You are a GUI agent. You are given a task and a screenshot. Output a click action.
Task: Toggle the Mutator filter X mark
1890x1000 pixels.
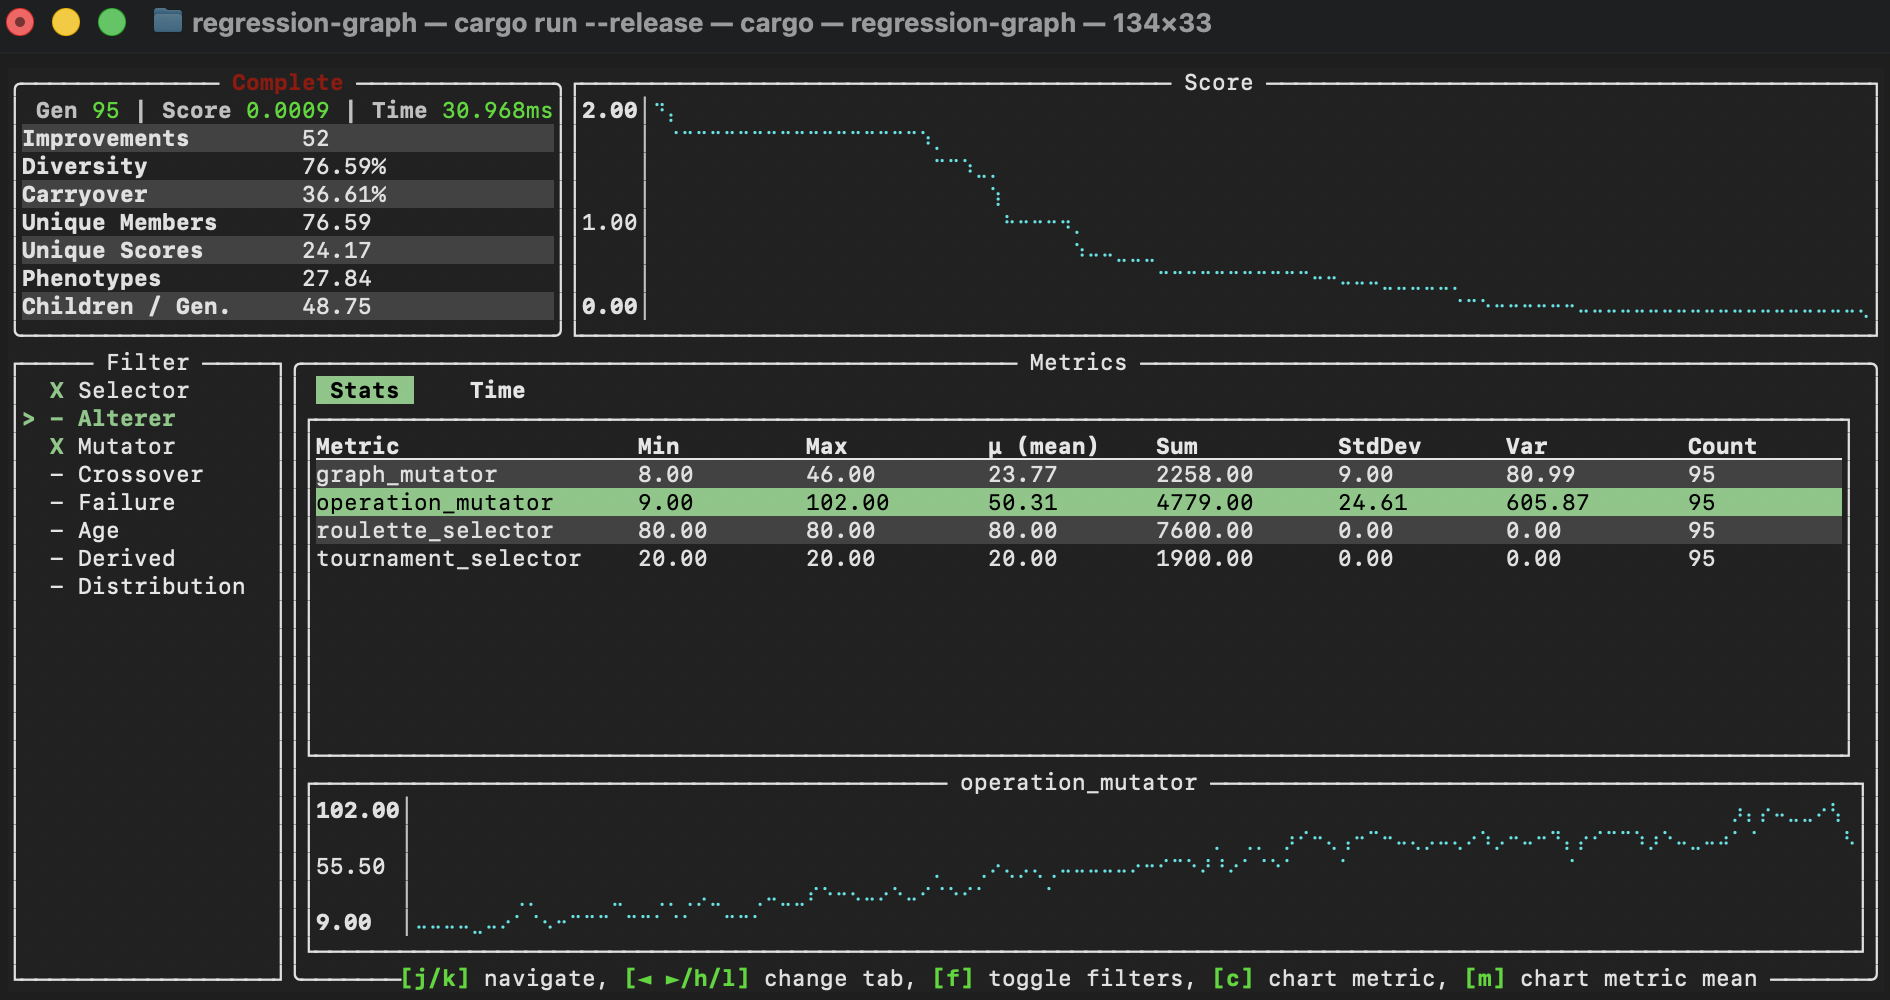pyautogui.click(x=57, y=447)
